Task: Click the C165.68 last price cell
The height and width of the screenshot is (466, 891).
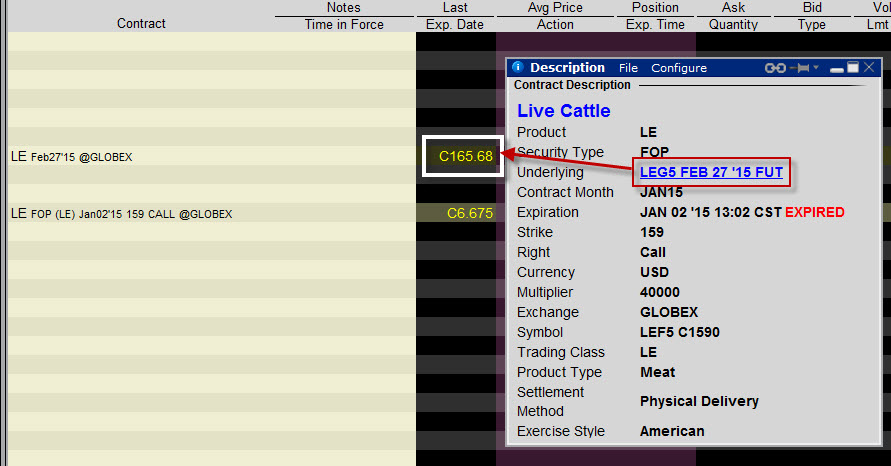Action: pyautogui.click(x=465, y=156)
